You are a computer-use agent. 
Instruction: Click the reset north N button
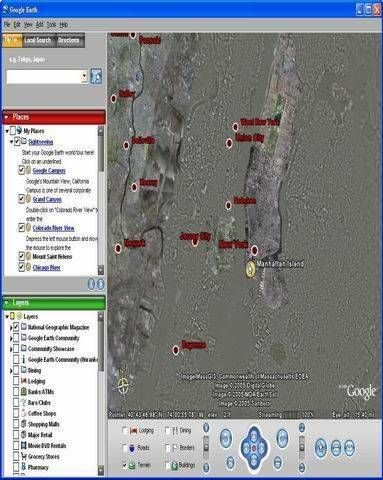tap(230, 463)
